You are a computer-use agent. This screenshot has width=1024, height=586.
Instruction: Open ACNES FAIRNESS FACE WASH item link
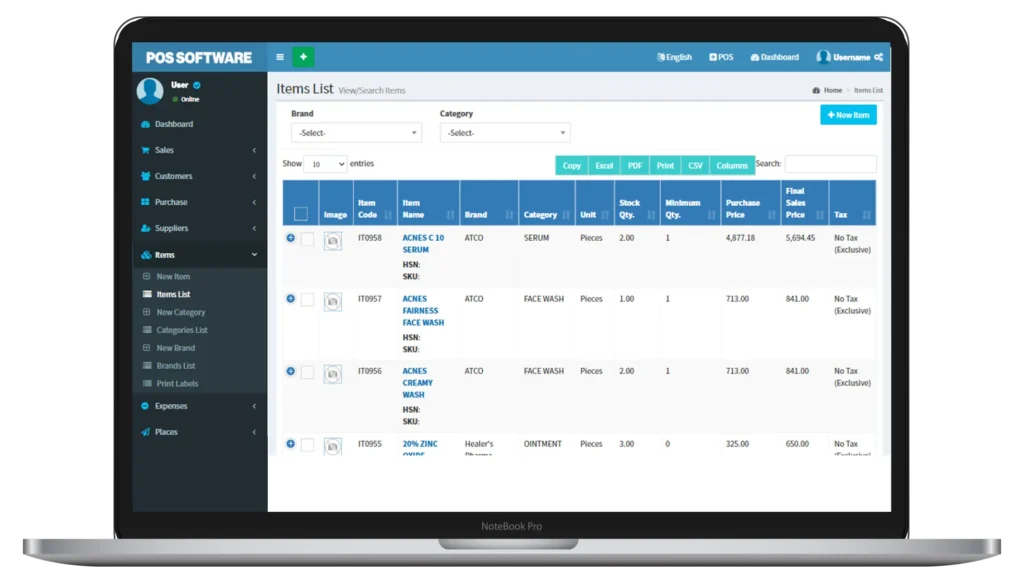point(422,310)
